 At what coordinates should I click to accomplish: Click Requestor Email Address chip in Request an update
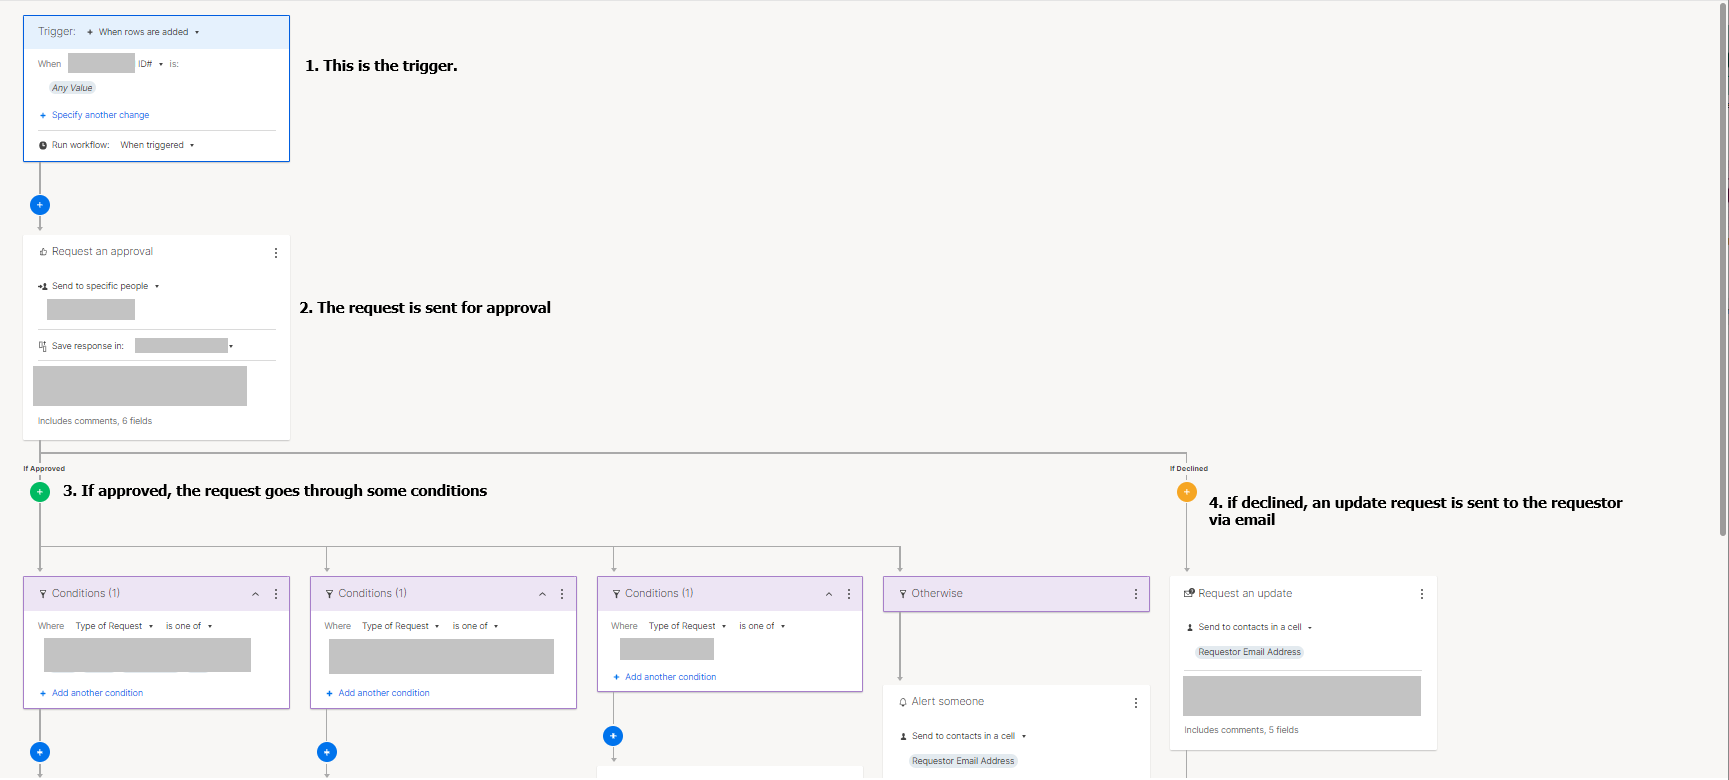[1249, 652]
